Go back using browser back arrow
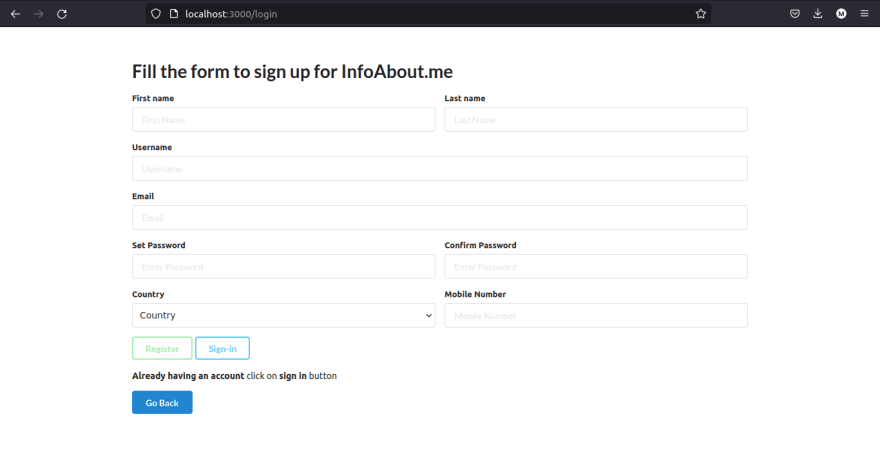This screenshot has width=880, height=450. 15,14
